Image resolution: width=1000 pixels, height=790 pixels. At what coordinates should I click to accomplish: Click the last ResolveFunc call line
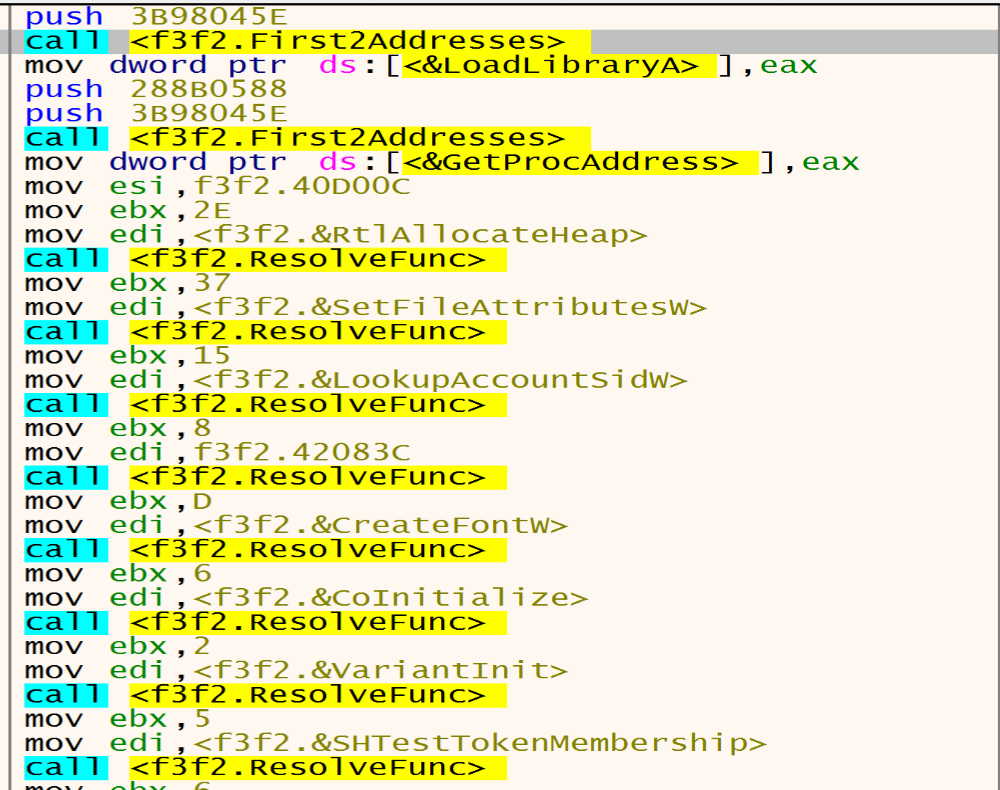click(250, 767)
